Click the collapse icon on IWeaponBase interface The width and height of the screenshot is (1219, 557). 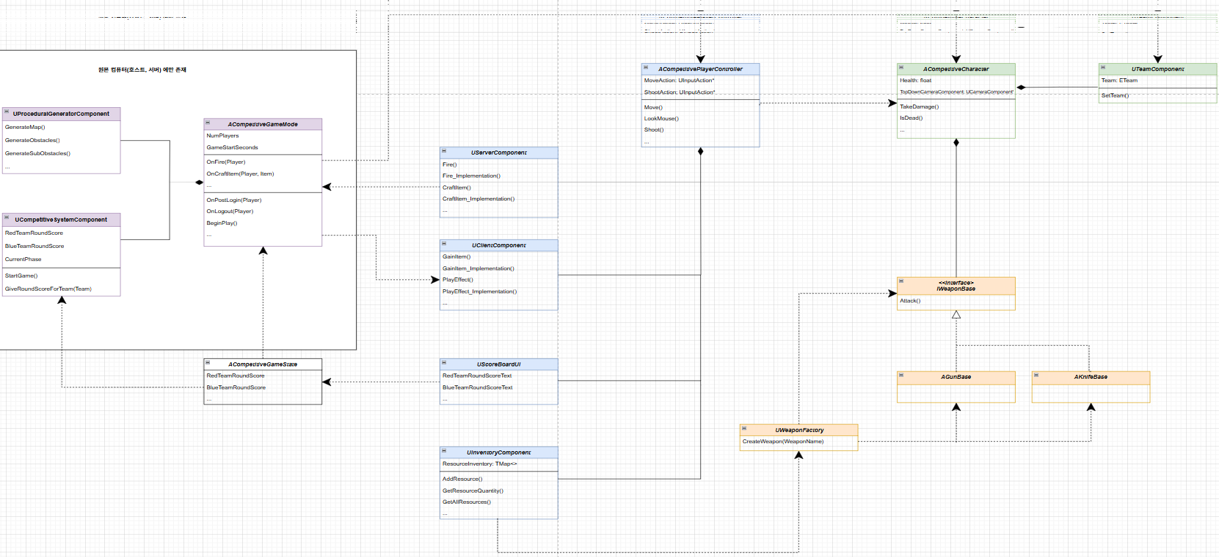click(x=903, y=282)
